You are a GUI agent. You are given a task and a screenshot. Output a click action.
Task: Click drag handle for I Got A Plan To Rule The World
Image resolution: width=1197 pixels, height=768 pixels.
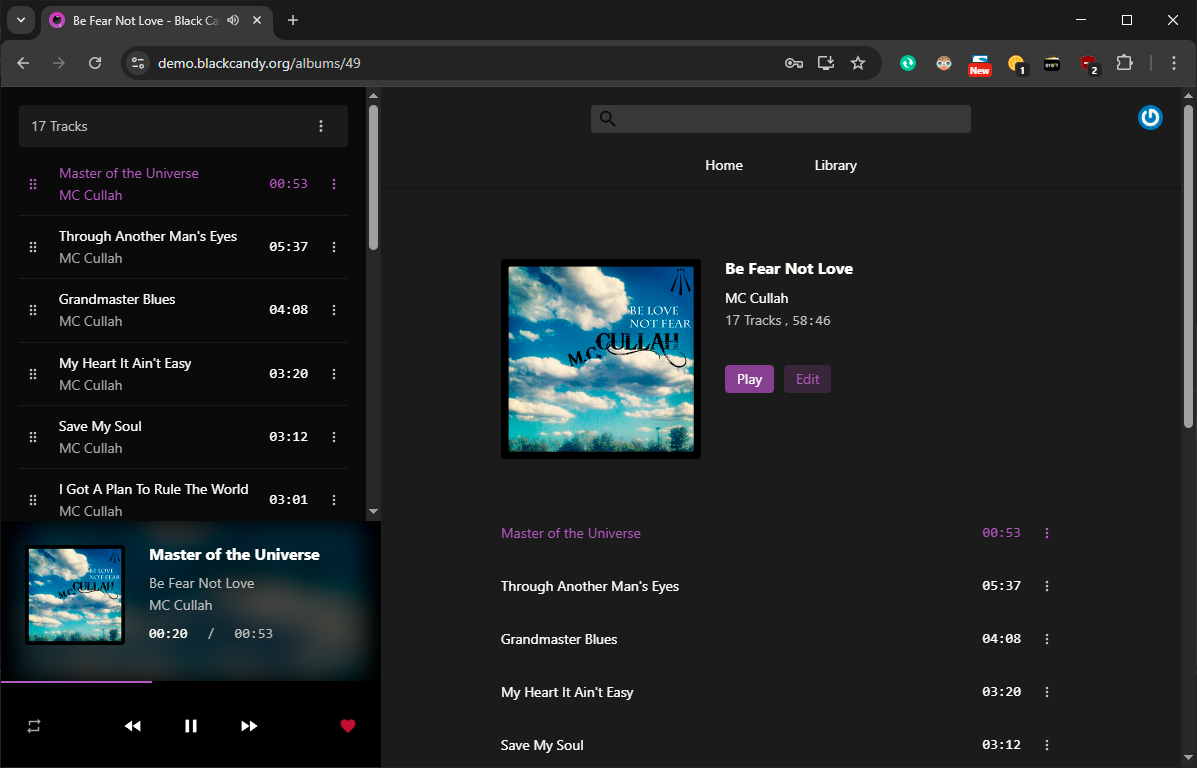pos(33,500)
